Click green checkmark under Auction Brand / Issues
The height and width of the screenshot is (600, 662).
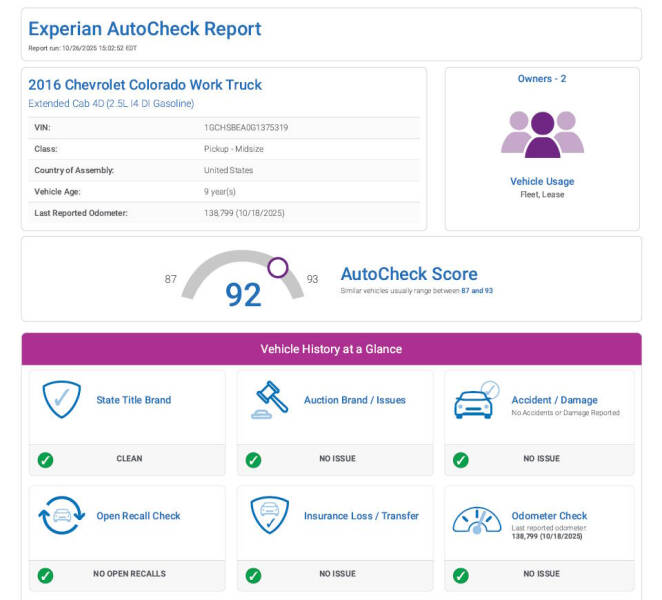(253, 459)
